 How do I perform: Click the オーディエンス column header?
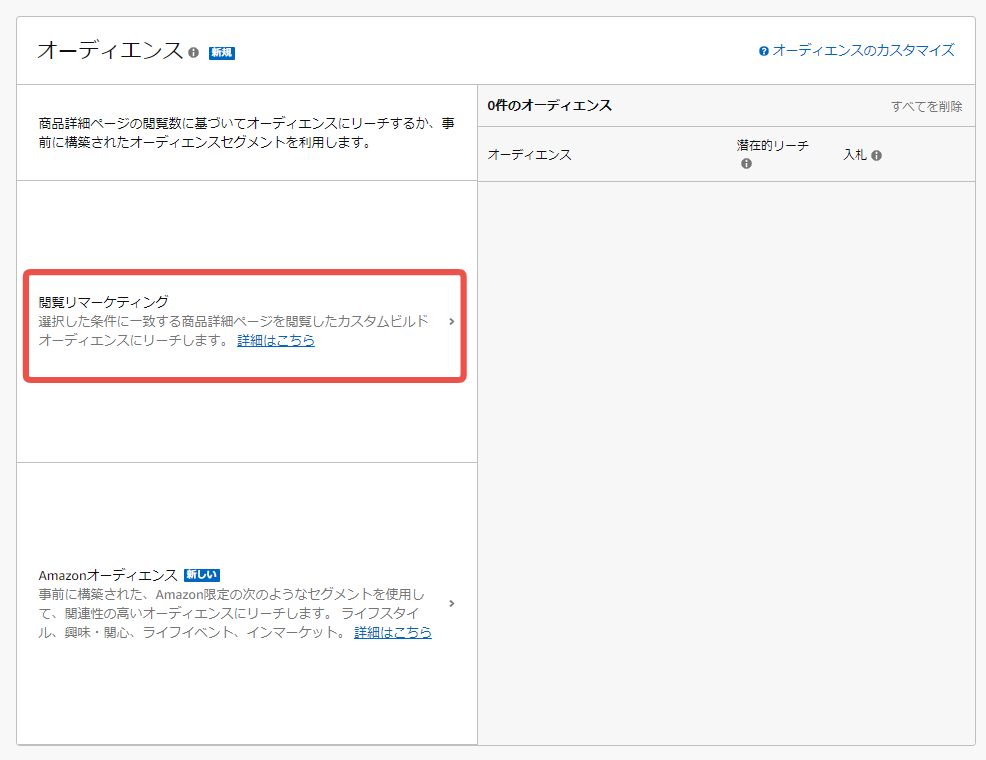point(530,155)
